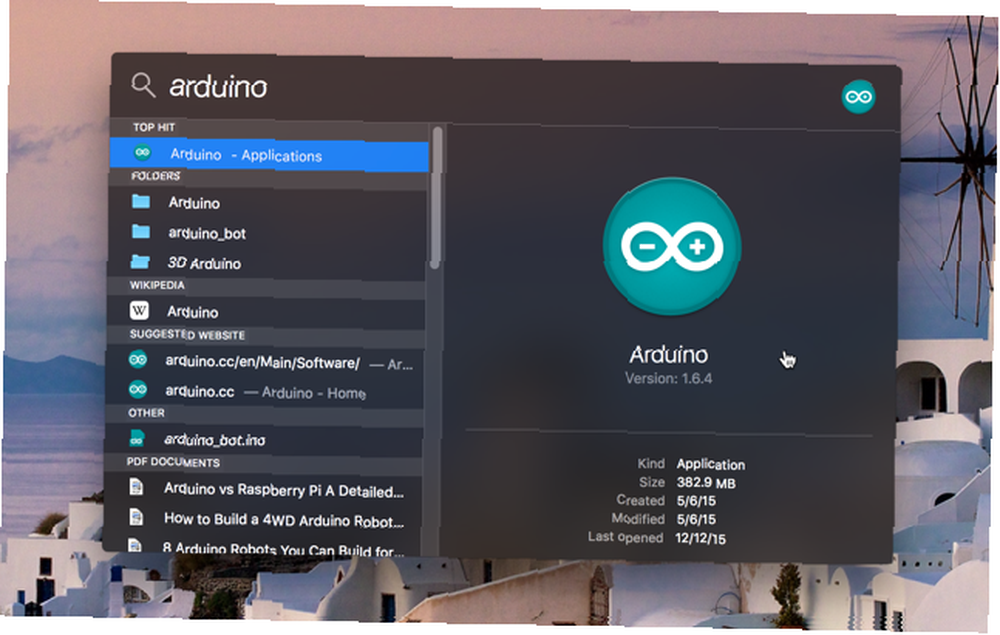Click the Size value 382.9 MB
The image size is (1000, 635).
click(x=706, y=483)
